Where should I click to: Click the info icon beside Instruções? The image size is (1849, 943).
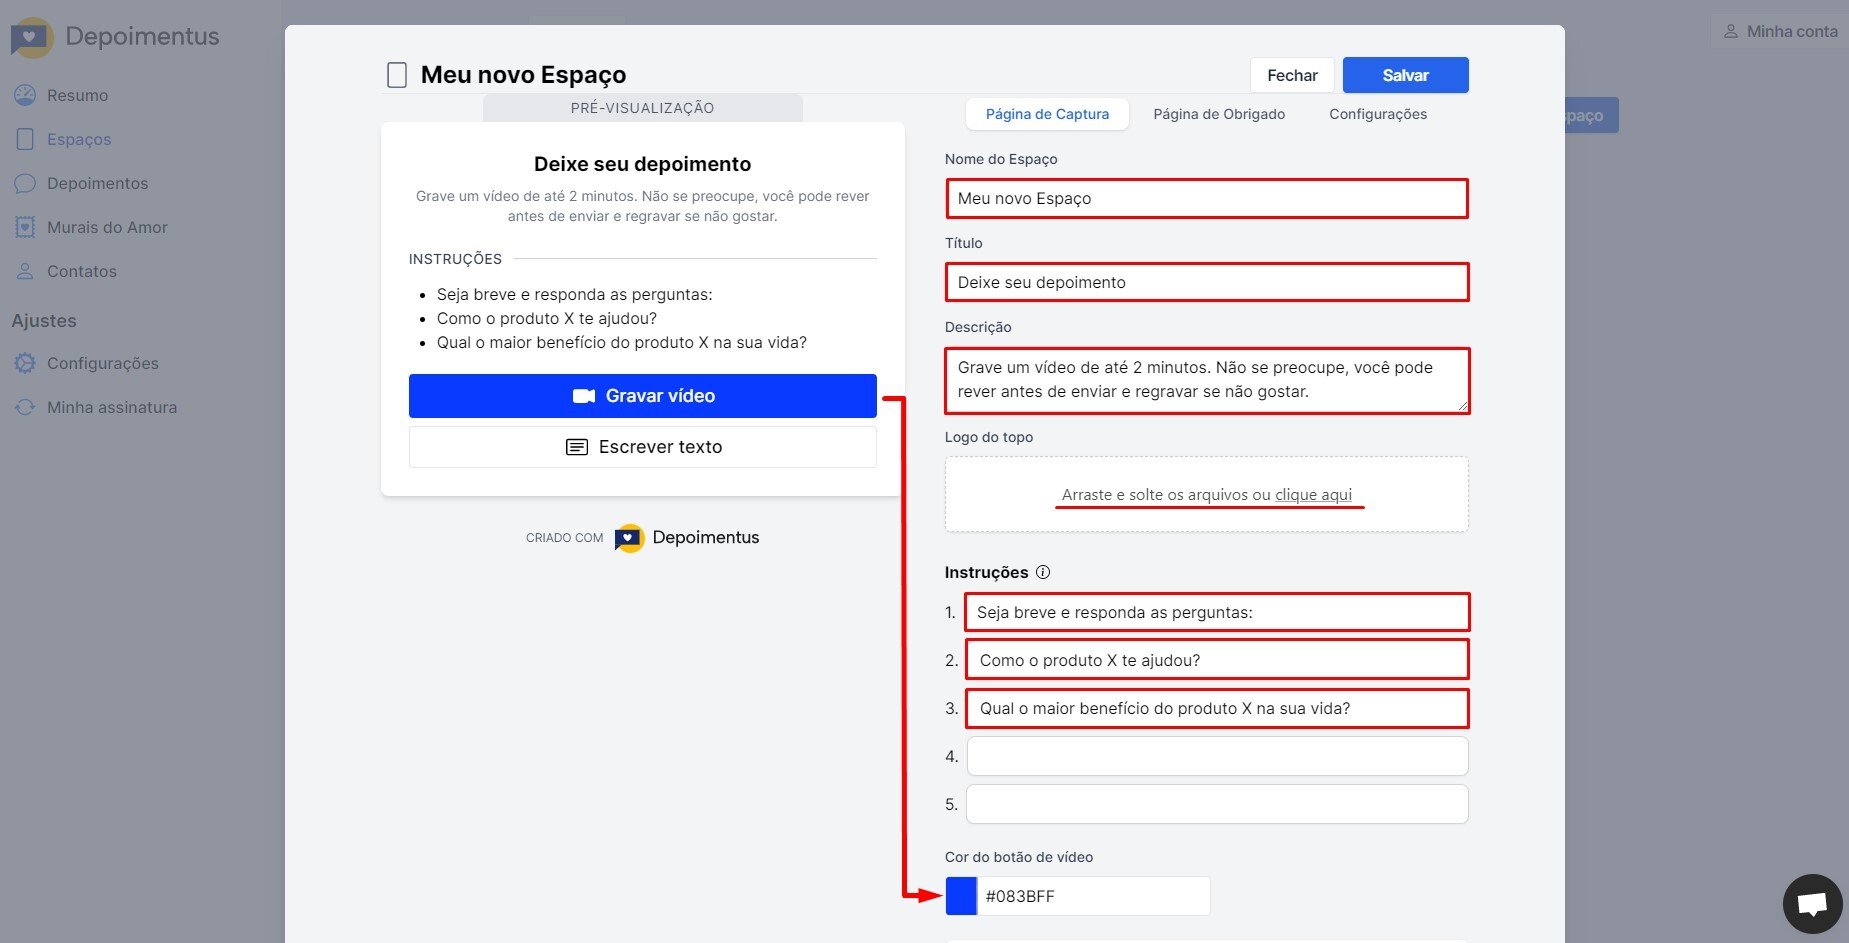click(x=1043, y=572)
